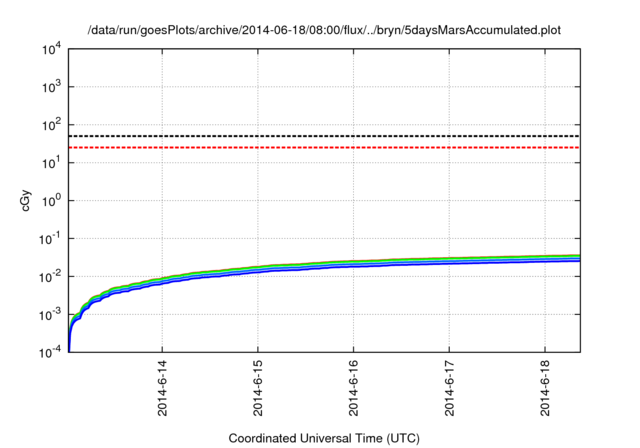Image resolution: width=640 pixels, height=448 pixels.
Task: Click the 2014-6-15 date tick label
Action: 258,388
